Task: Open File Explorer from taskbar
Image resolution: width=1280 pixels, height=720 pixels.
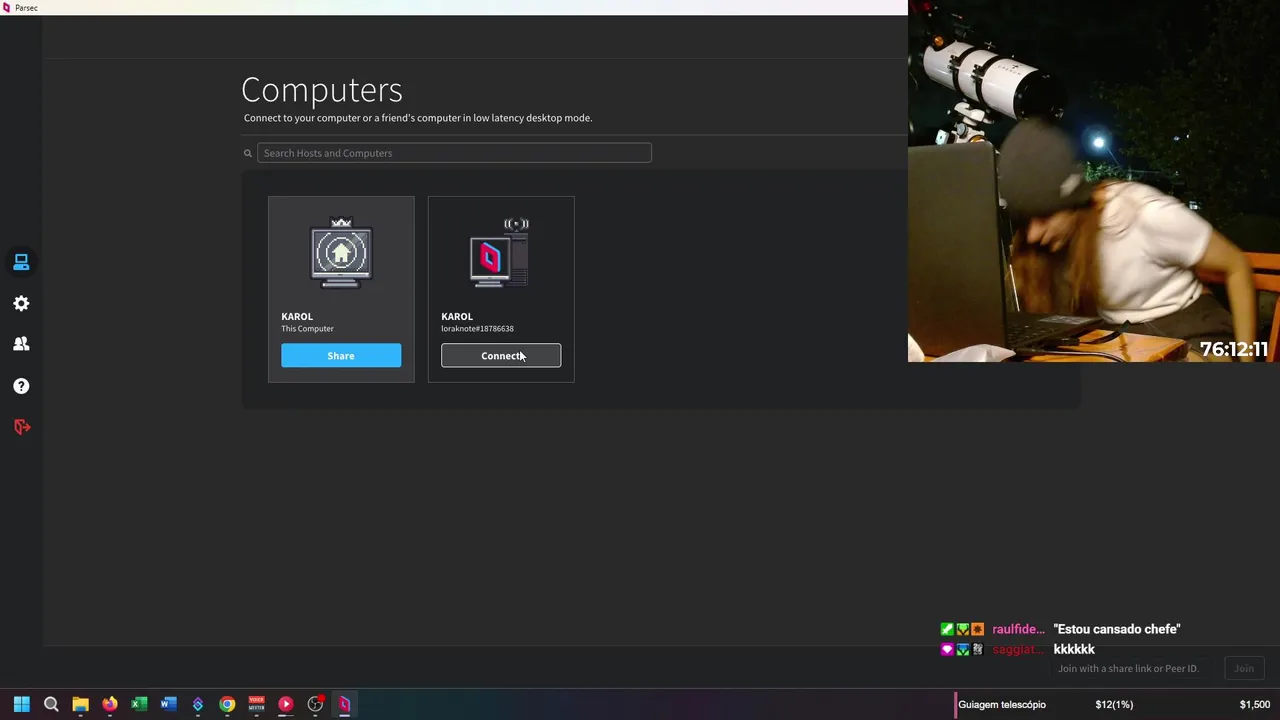Action: coord(80,704)
